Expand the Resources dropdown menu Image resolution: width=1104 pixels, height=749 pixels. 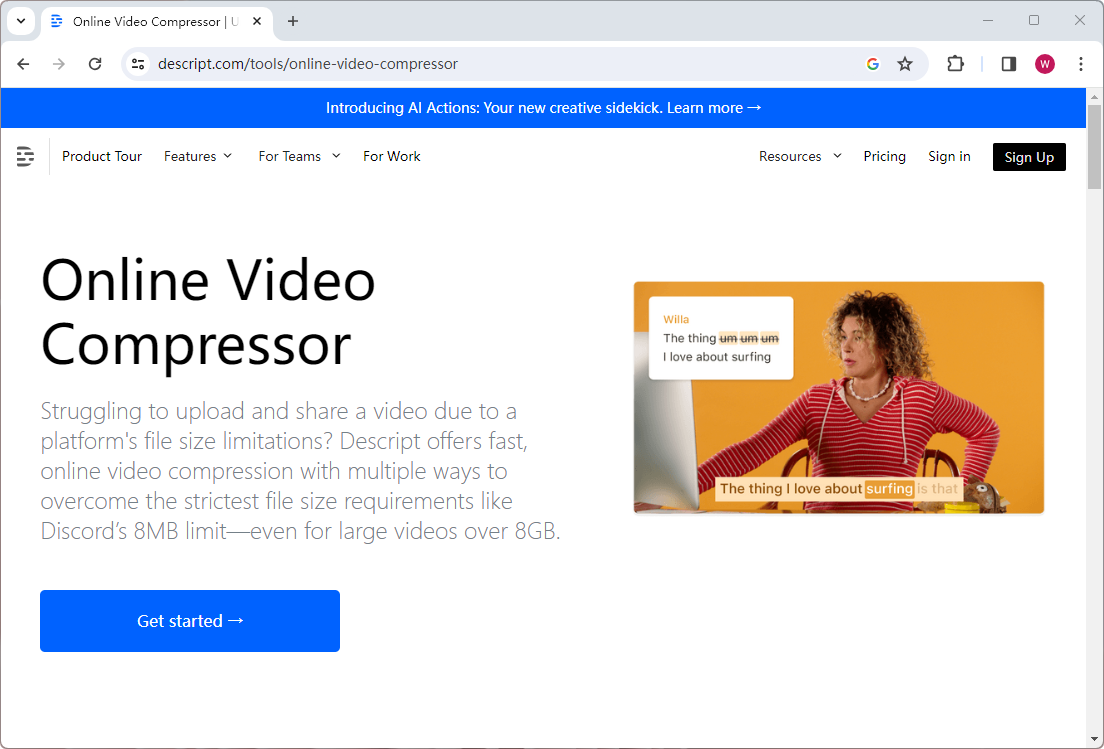(x=800, y=156)
